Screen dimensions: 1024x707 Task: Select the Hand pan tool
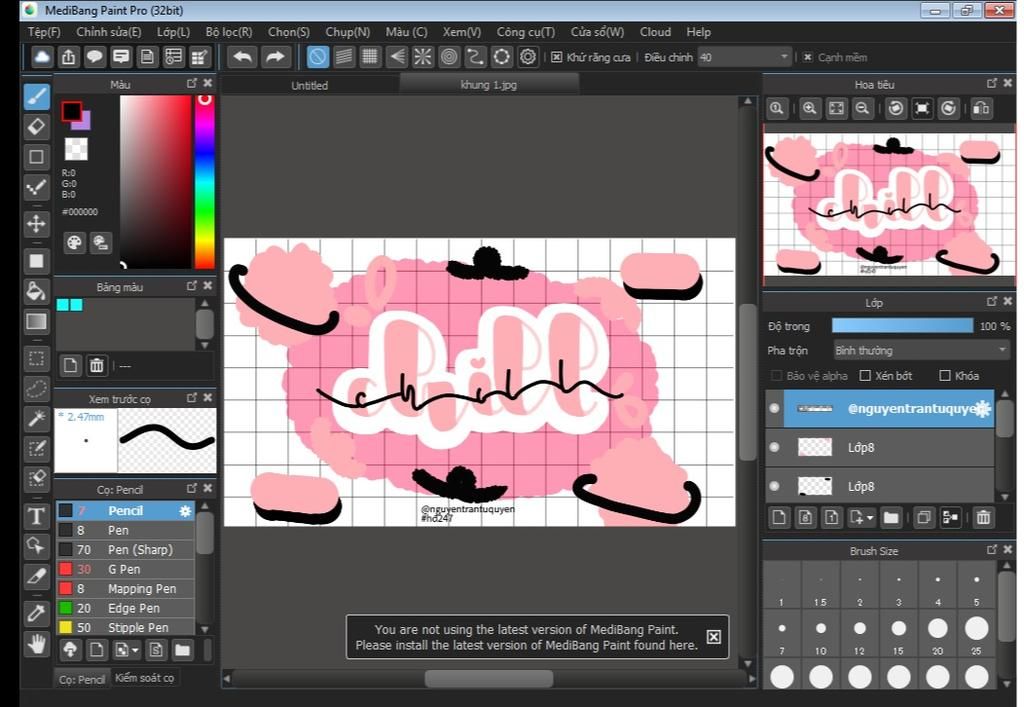tap(37, 644)
